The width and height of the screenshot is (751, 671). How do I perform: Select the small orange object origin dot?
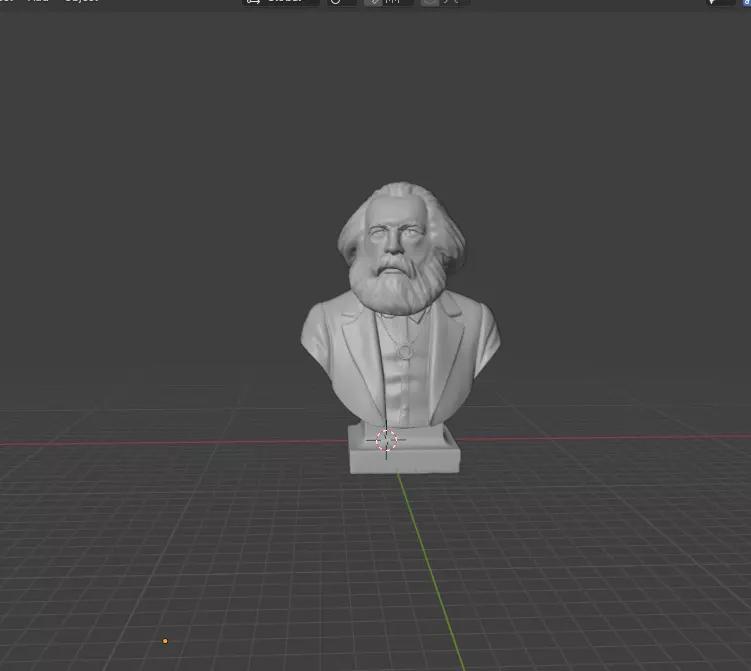(165, 641)
